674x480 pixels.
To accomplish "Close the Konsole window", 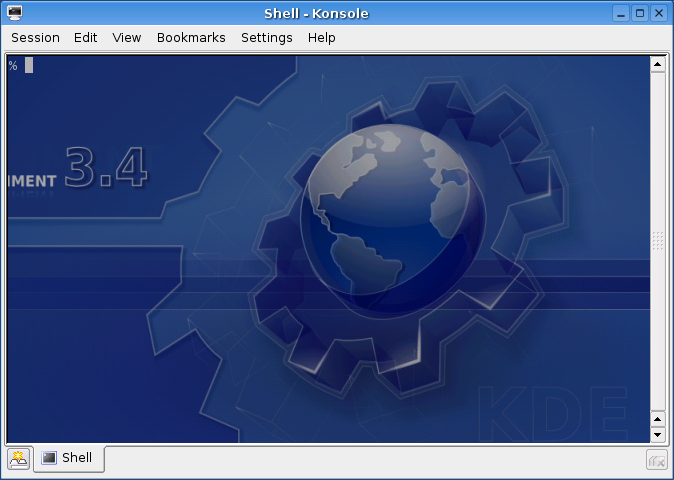I will [659, 13].
